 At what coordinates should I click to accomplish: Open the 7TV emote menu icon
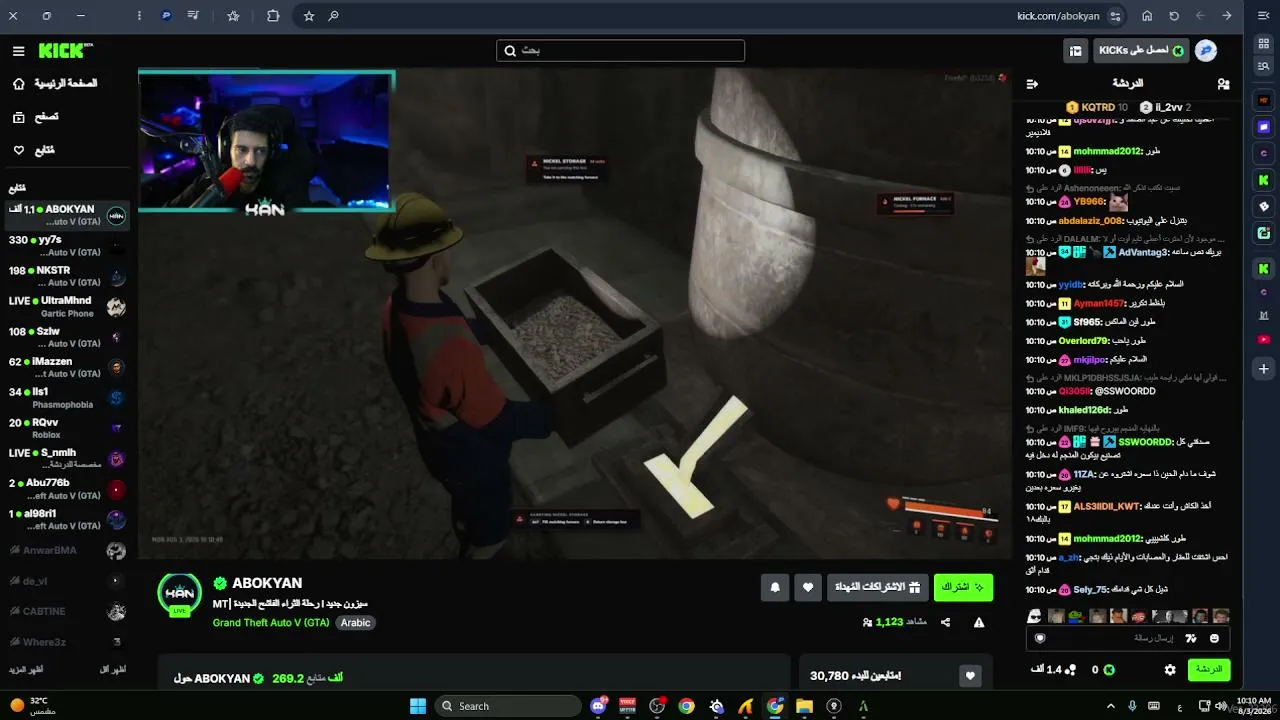click(1191, 638)
